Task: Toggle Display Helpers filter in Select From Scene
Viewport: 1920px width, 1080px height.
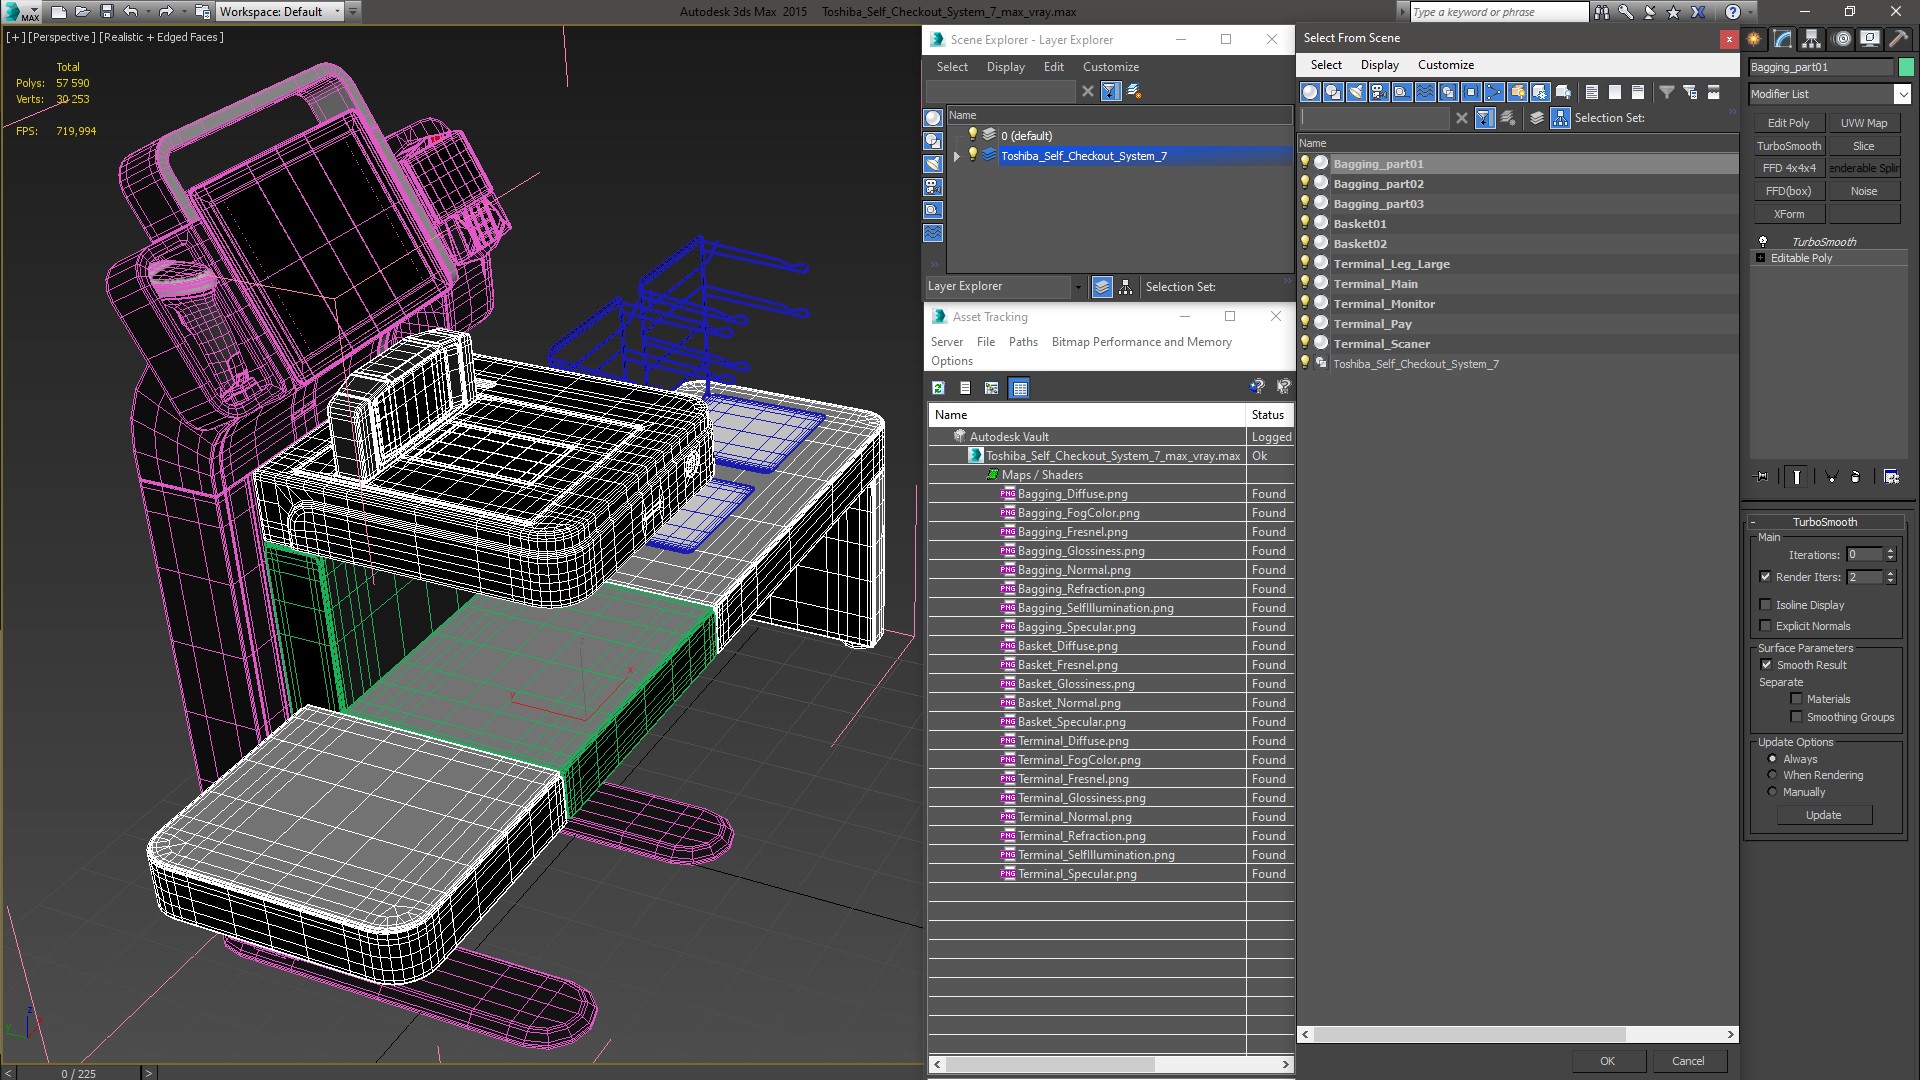Action: (x=1402, y=92)
